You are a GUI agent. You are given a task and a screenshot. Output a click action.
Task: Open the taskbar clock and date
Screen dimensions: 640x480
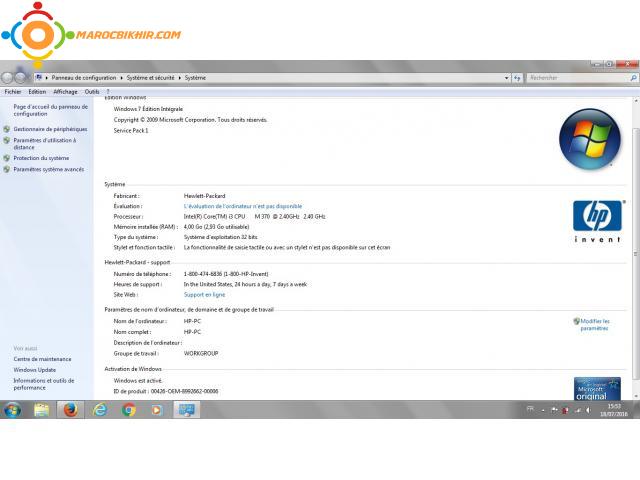[x=613, y=410]
